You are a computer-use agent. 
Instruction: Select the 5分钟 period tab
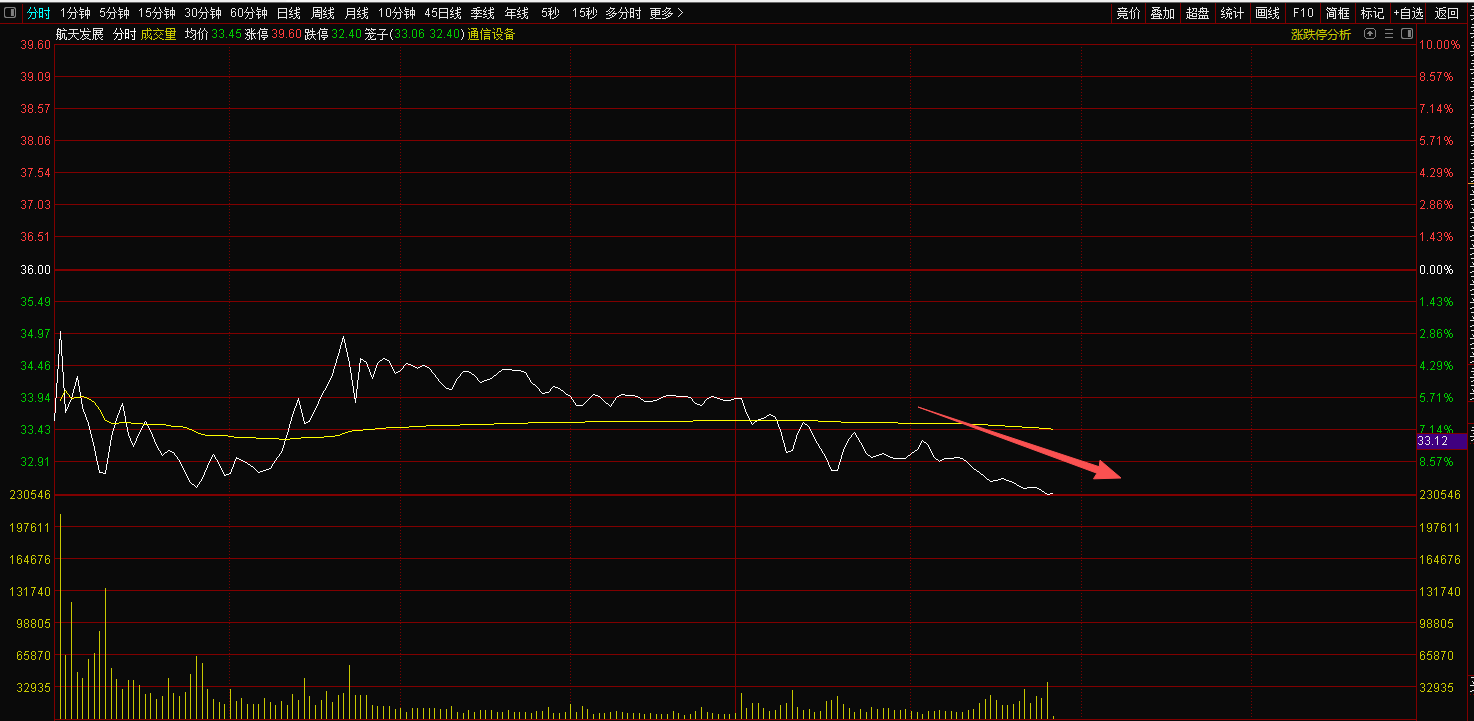coord(114,13)
